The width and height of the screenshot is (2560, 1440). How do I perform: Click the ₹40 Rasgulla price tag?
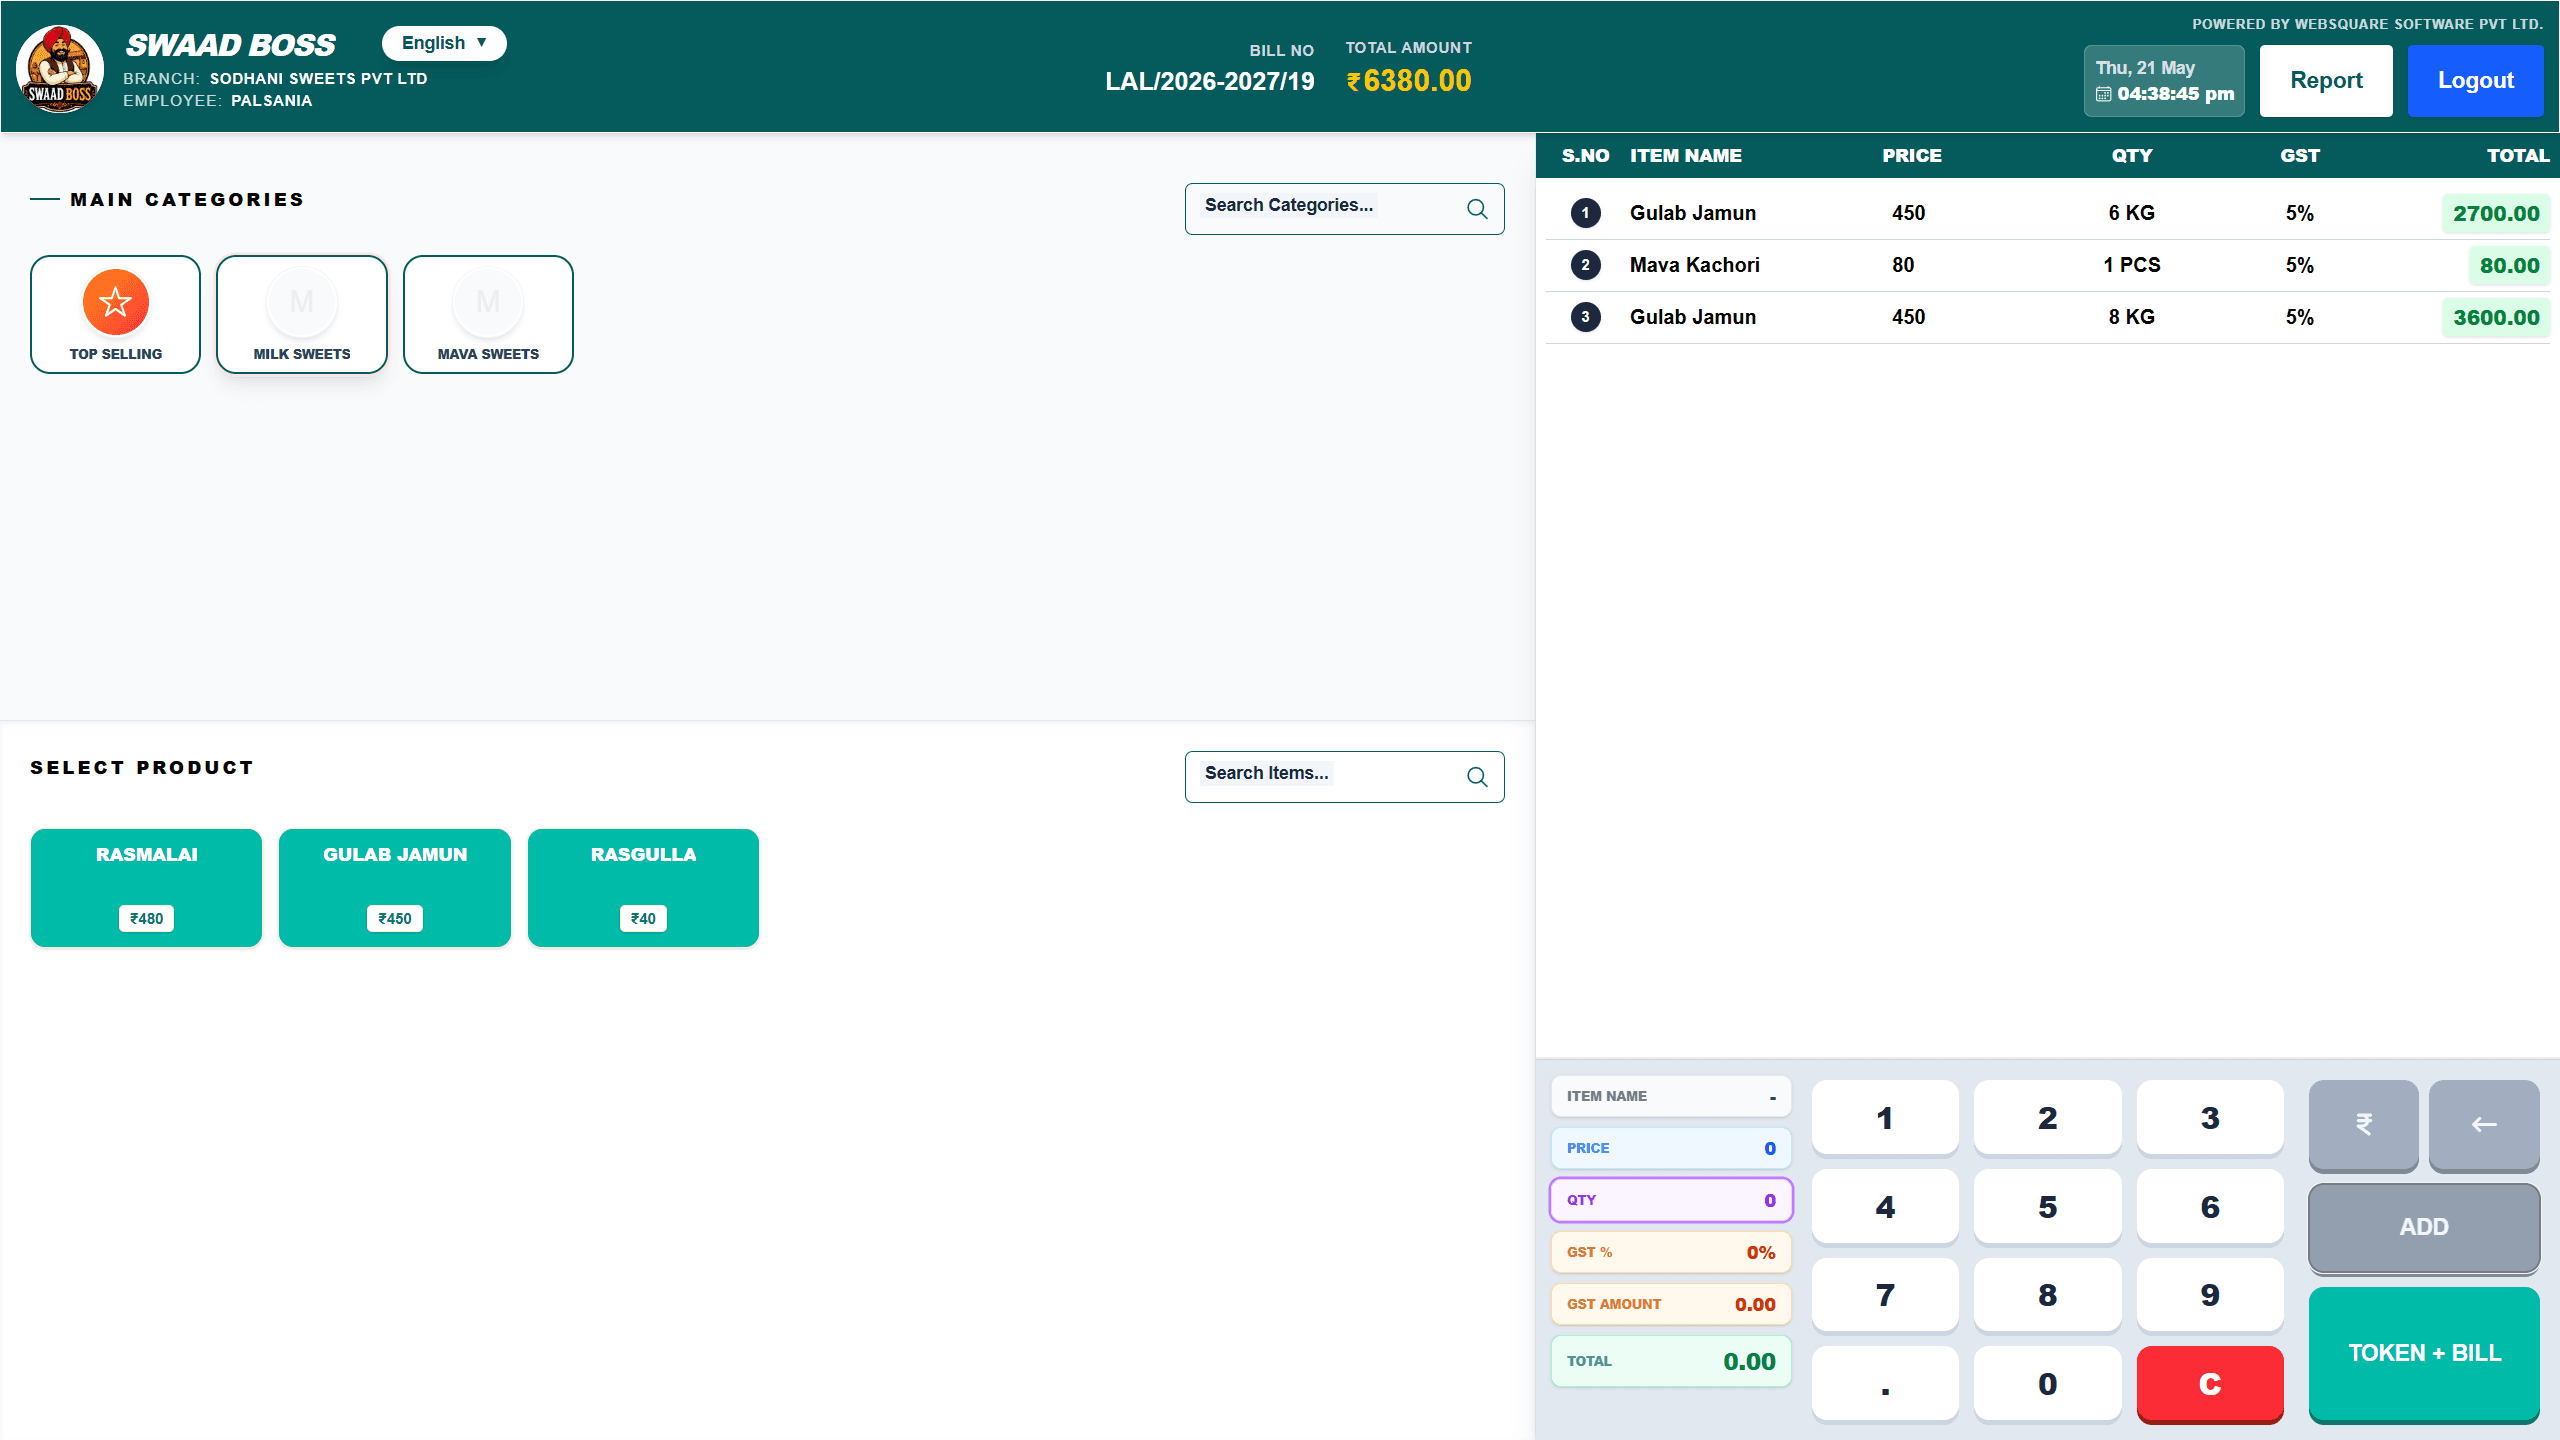pyautogui.click(x=643, y=919)
